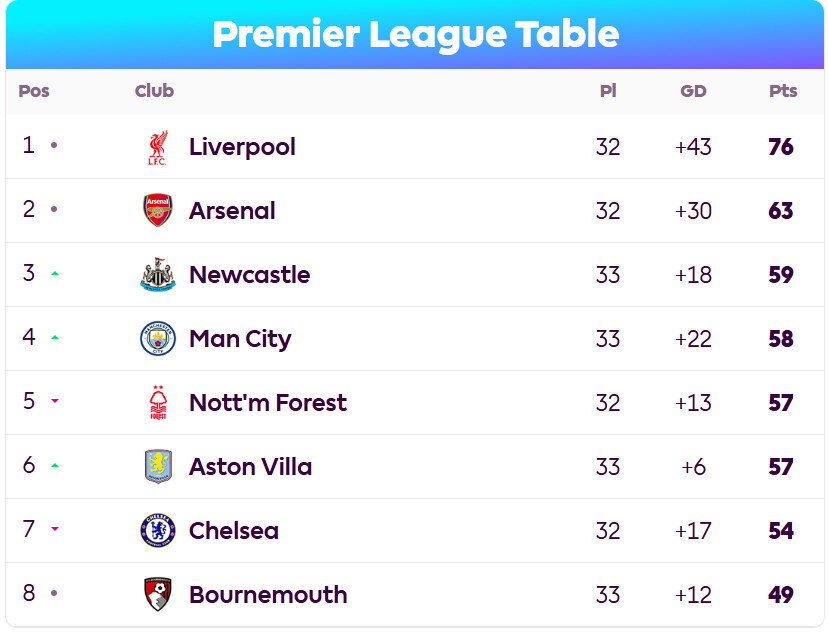The width and height of the screenshot is (828, 634).
Task: Sort by the Pts column header
Action: (x=783, y=91)
